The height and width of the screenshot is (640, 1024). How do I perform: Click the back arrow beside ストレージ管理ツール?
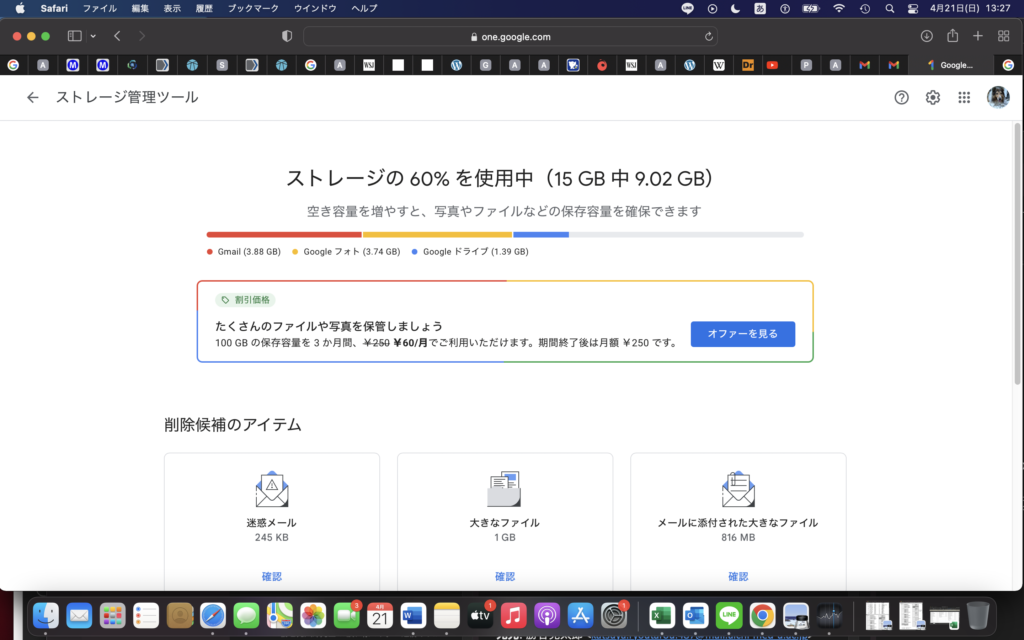coord(33,97)
